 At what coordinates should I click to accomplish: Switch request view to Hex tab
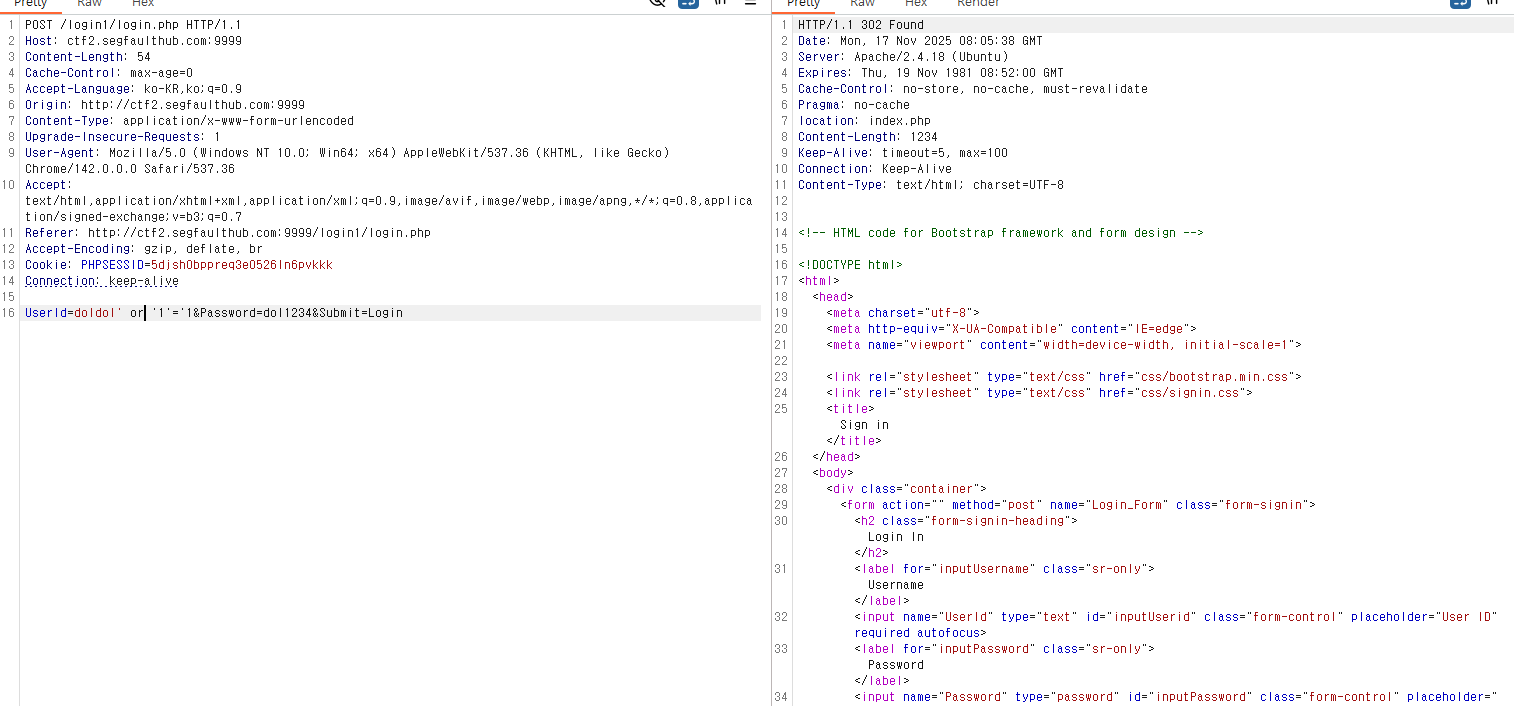pyautogui.click(x=143, y=4)
